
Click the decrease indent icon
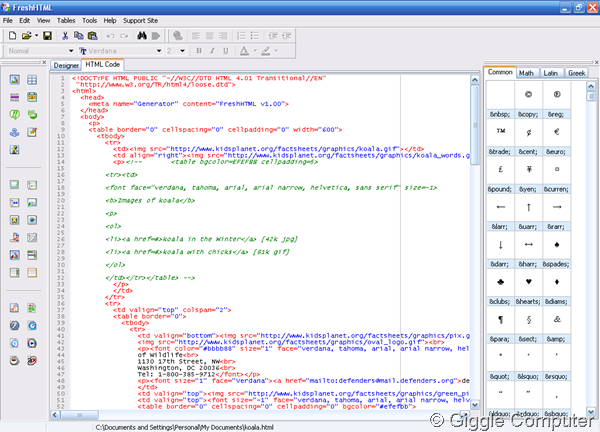coord(273,36)
